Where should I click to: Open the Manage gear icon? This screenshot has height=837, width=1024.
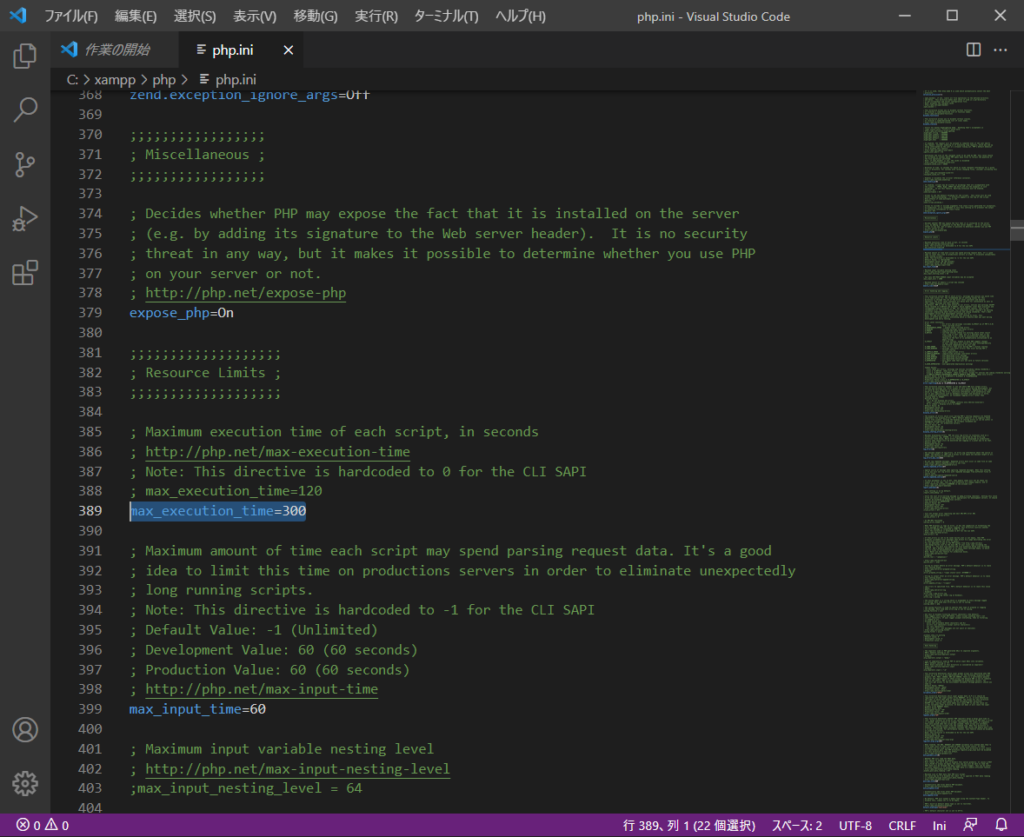pyautogui.click(x=25, y=783)
